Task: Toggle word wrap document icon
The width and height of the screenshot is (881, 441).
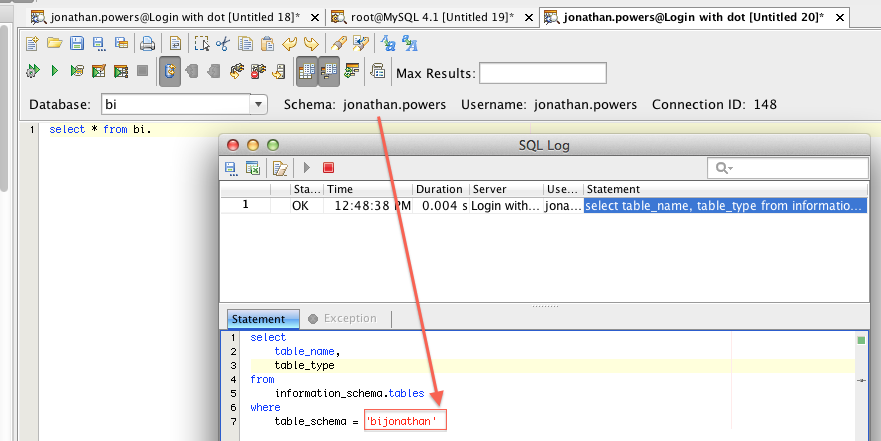Action: pyautogui.click(x=175, y=43)
